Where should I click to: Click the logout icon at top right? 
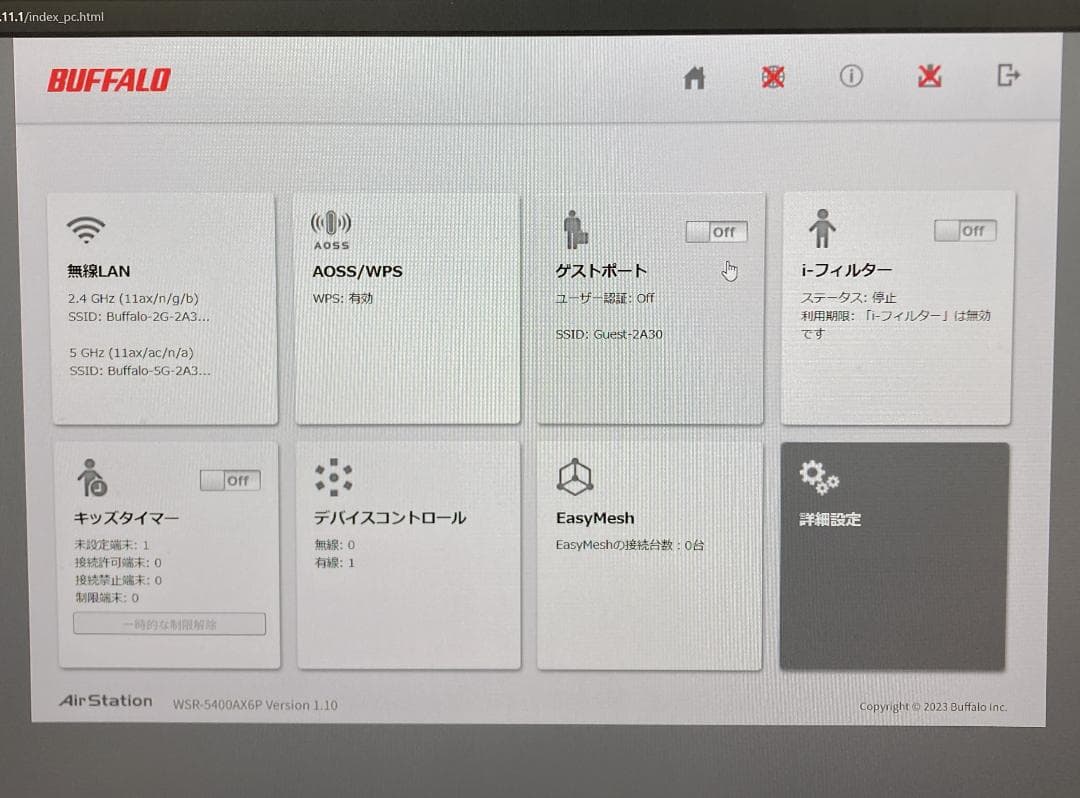(1008, 75)
